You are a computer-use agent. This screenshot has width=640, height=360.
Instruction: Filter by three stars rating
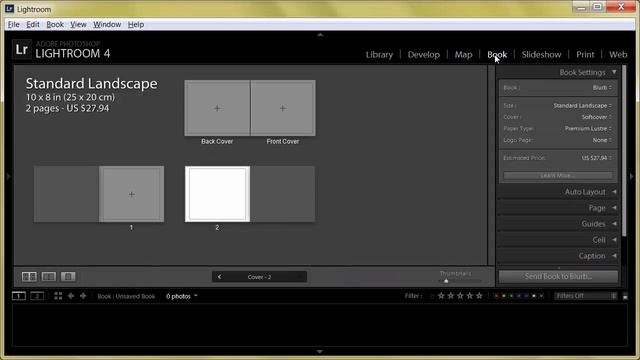460,296
